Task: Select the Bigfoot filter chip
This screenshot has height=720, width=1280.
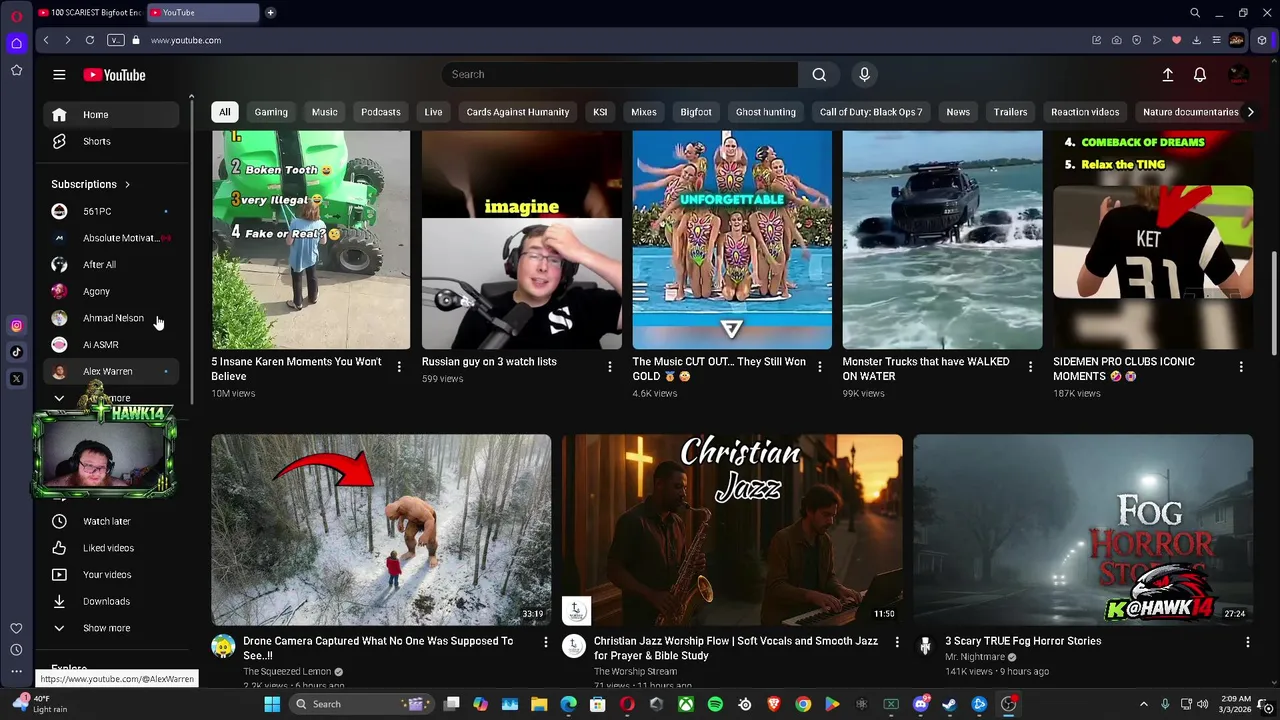Action: tap(696, 112)
